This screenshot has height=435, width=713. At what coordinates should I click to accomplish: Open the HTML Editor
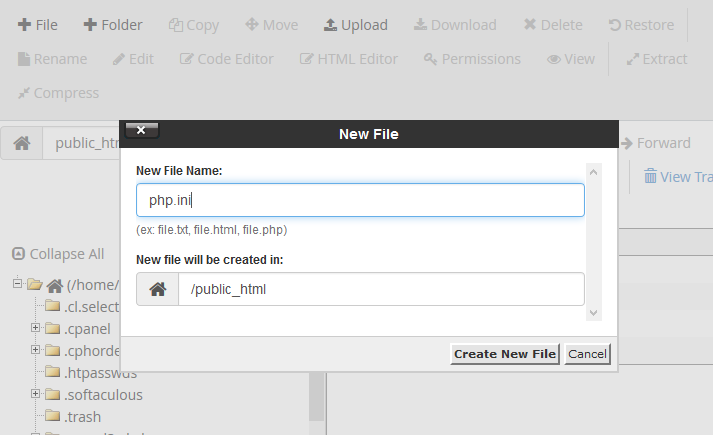(x=349, y=59)
